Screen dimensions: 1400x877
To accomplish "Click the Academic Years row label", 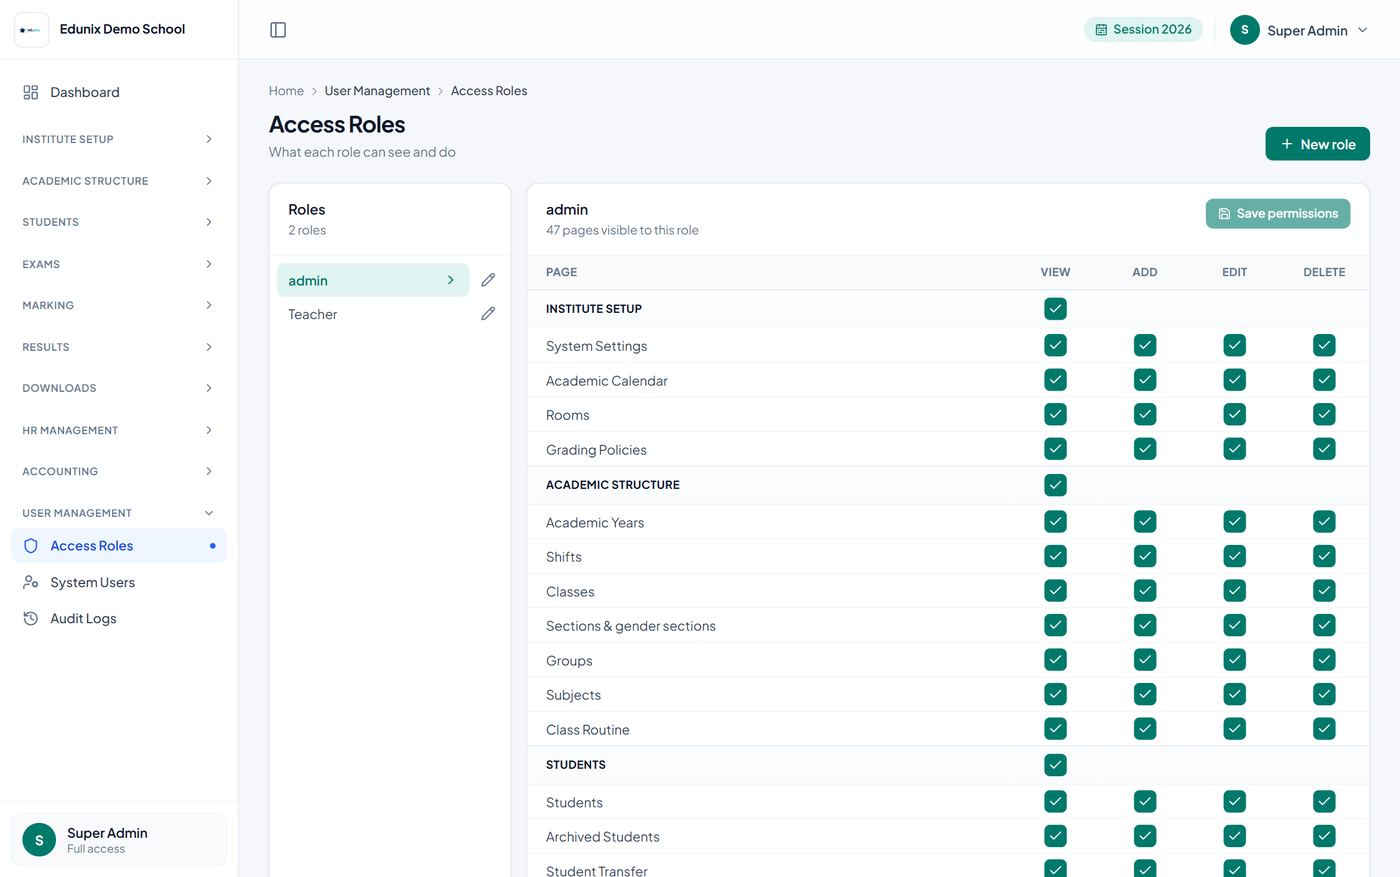I will click(x=595, y=522).
